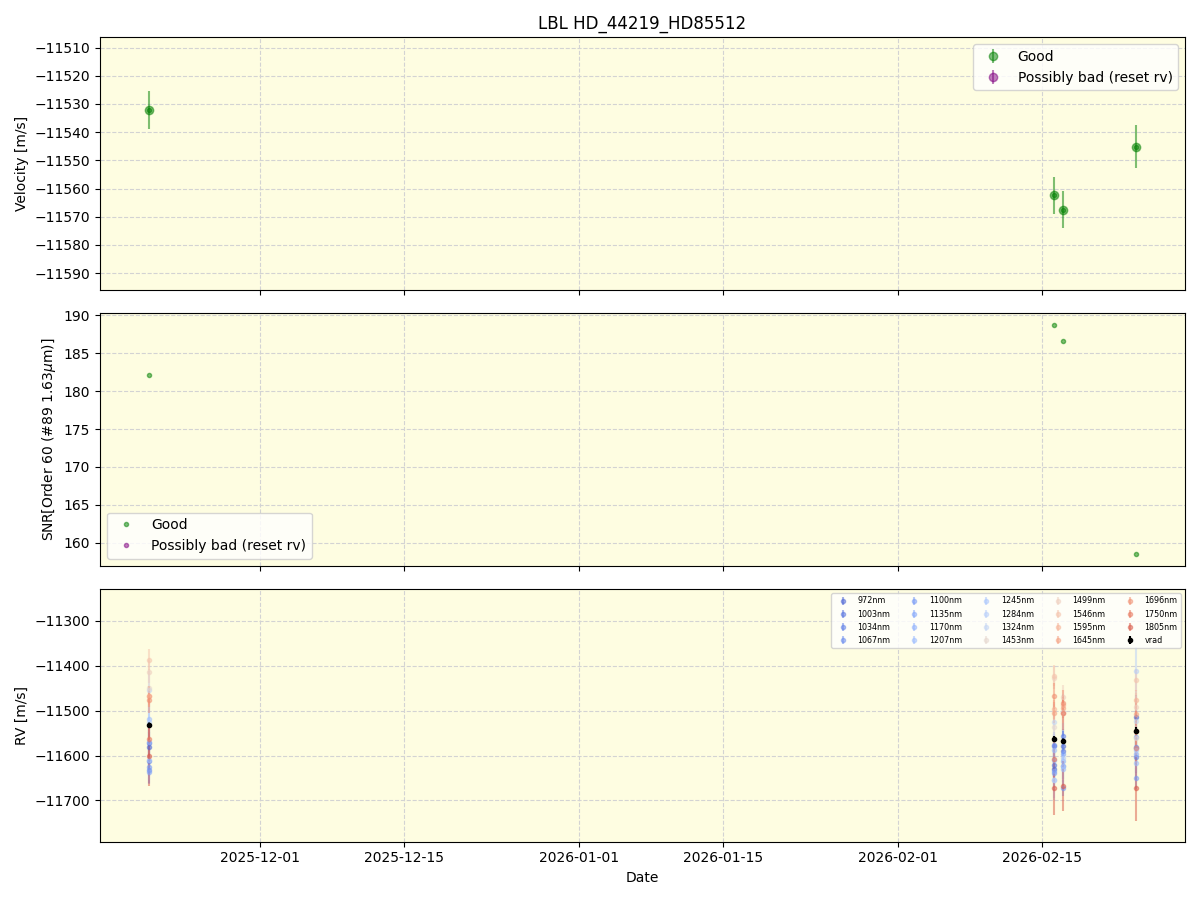Screen dimensions: 1200x900
Task: Select the purple Possibly bad marker swatch
Action: point(993,77)
